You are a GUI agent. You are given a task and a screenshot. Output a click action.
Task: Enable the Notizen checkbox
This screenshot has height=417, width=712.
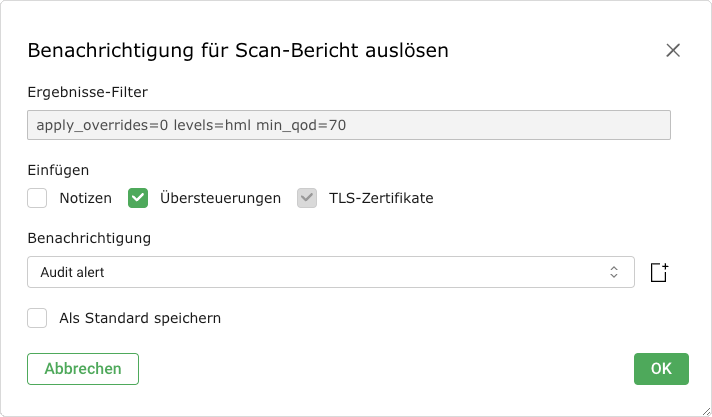(x=38, y=198)
